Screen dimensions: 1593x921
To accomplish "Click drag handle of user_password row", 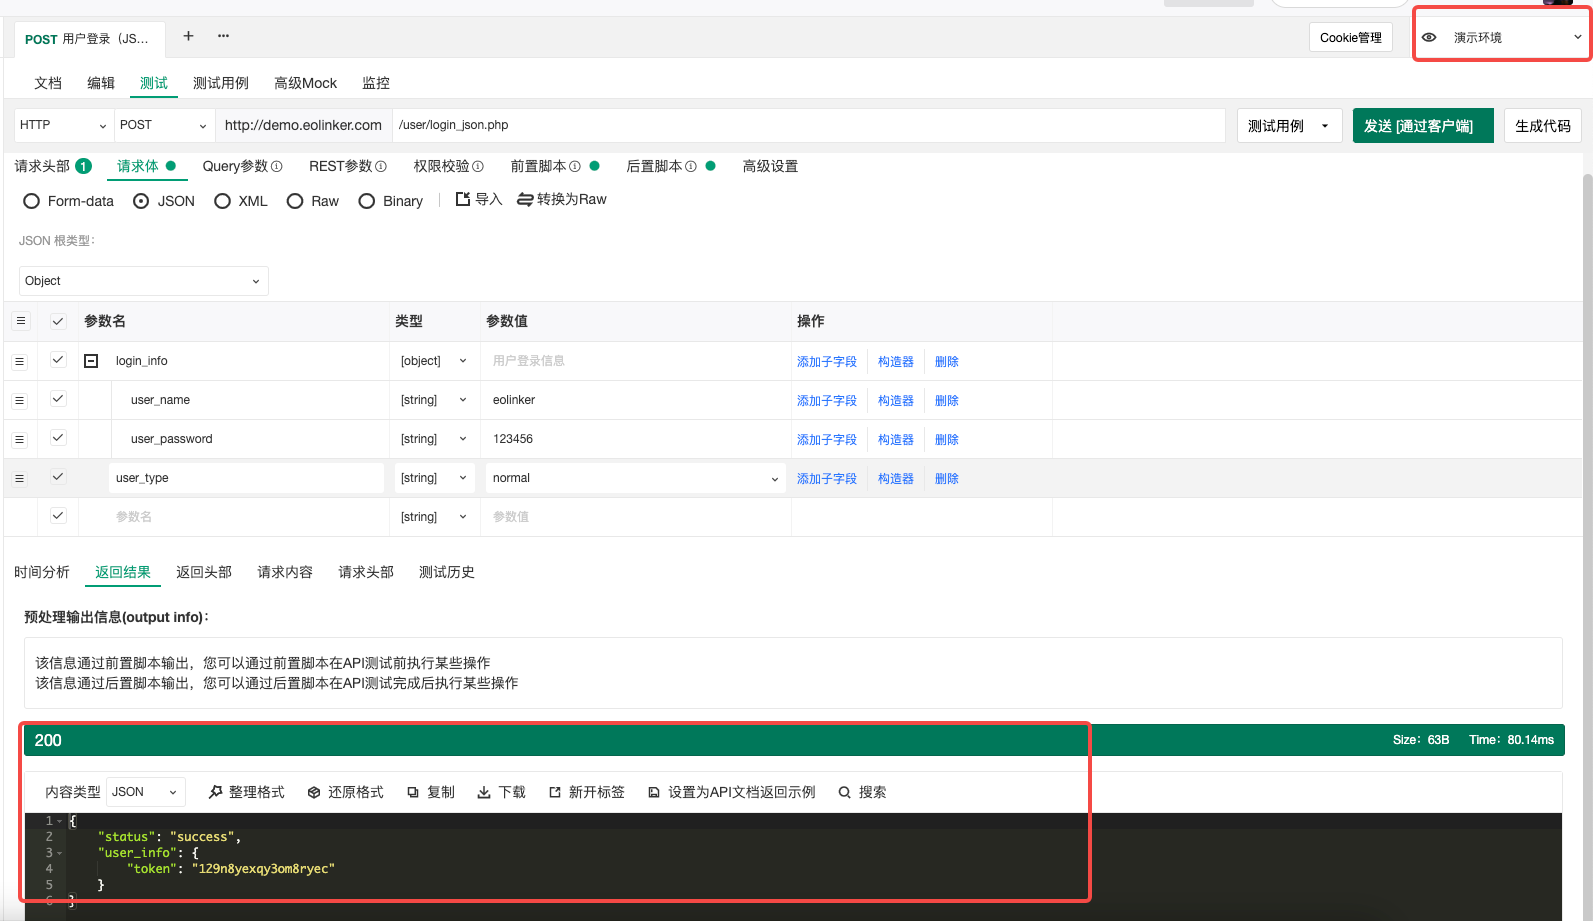I will point(19,439).
